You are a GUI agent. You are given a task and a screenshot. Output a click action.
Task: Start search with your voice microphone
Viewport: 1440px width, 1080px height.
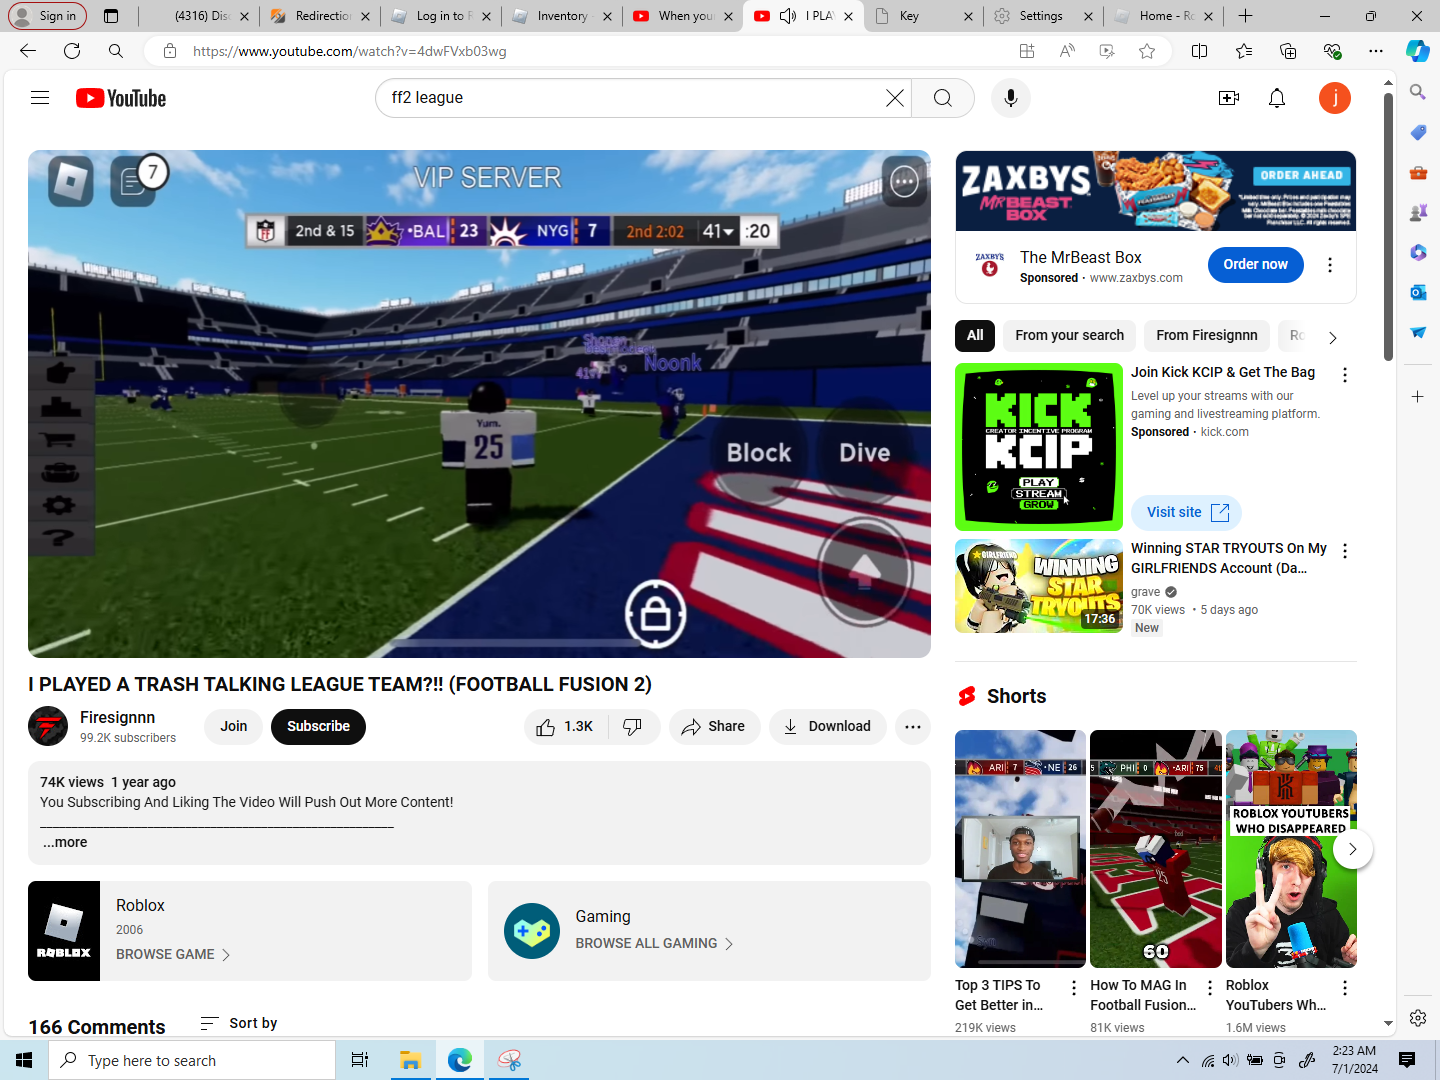click(1011, 98)
